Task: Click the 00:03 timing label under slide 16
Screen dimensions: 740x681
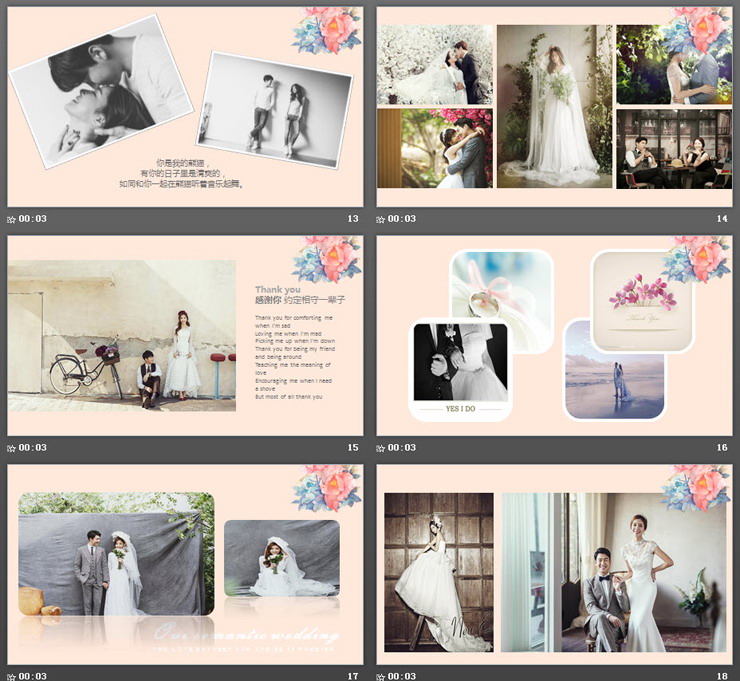Action: click(402, 448)
